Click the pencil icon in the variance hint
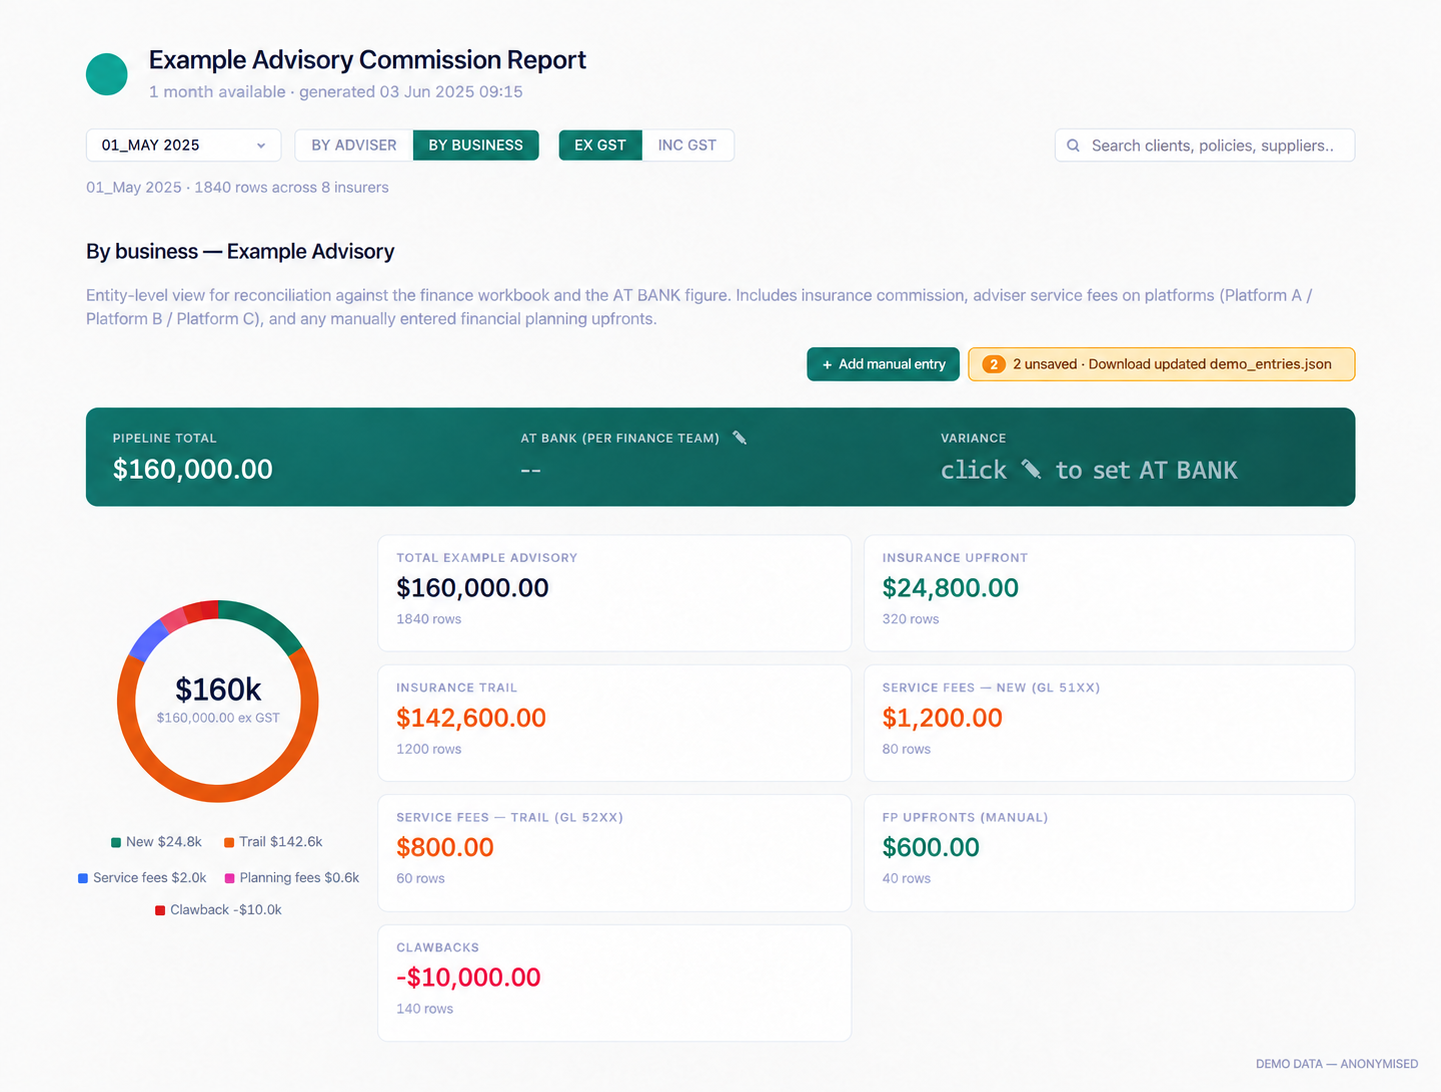This screenshot has width=1441, height=1092. pyautogui.click(x=1031, y=469)
